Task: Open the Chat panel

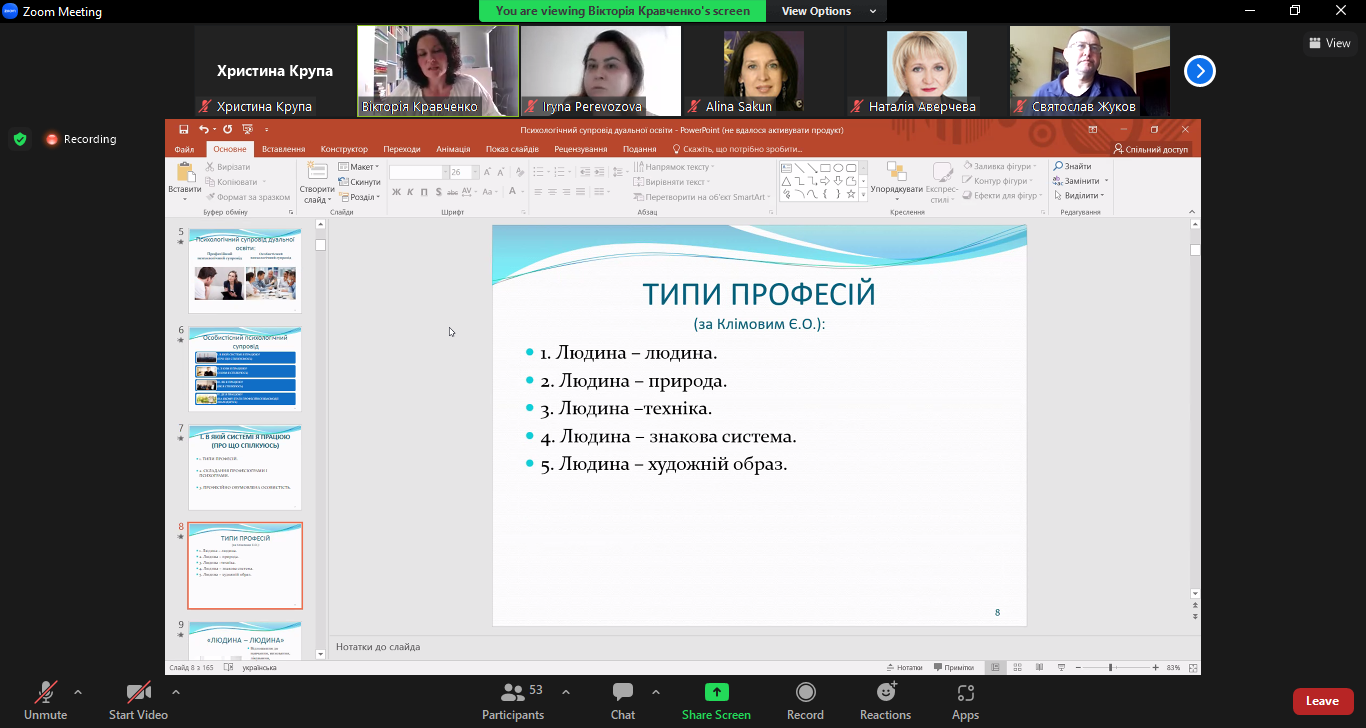Action: click(x=622, y=699)
